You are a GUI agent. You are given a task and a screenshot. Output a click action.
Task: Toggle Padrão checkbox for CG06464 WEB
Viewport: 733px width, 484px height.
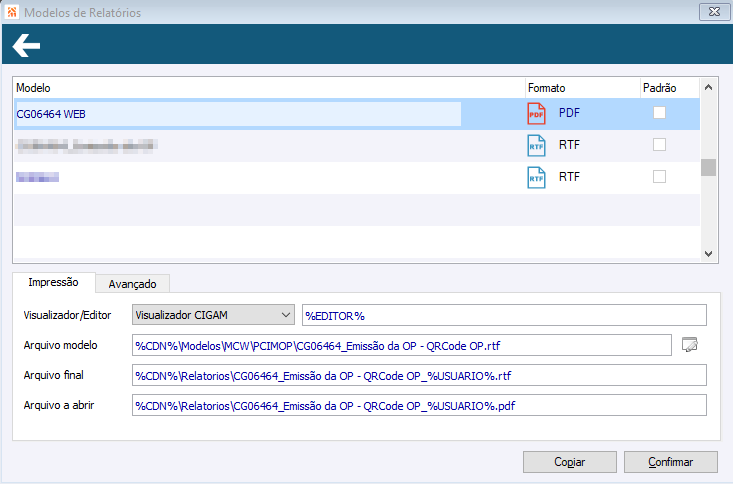tap(659, 113)
